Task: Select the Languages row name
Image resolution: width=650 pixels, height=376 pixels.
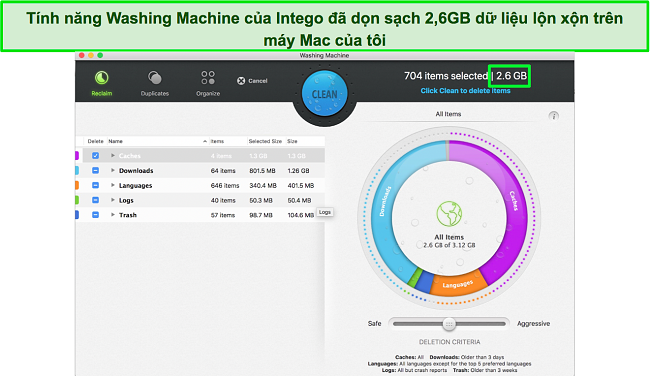Action: [135, 186]
